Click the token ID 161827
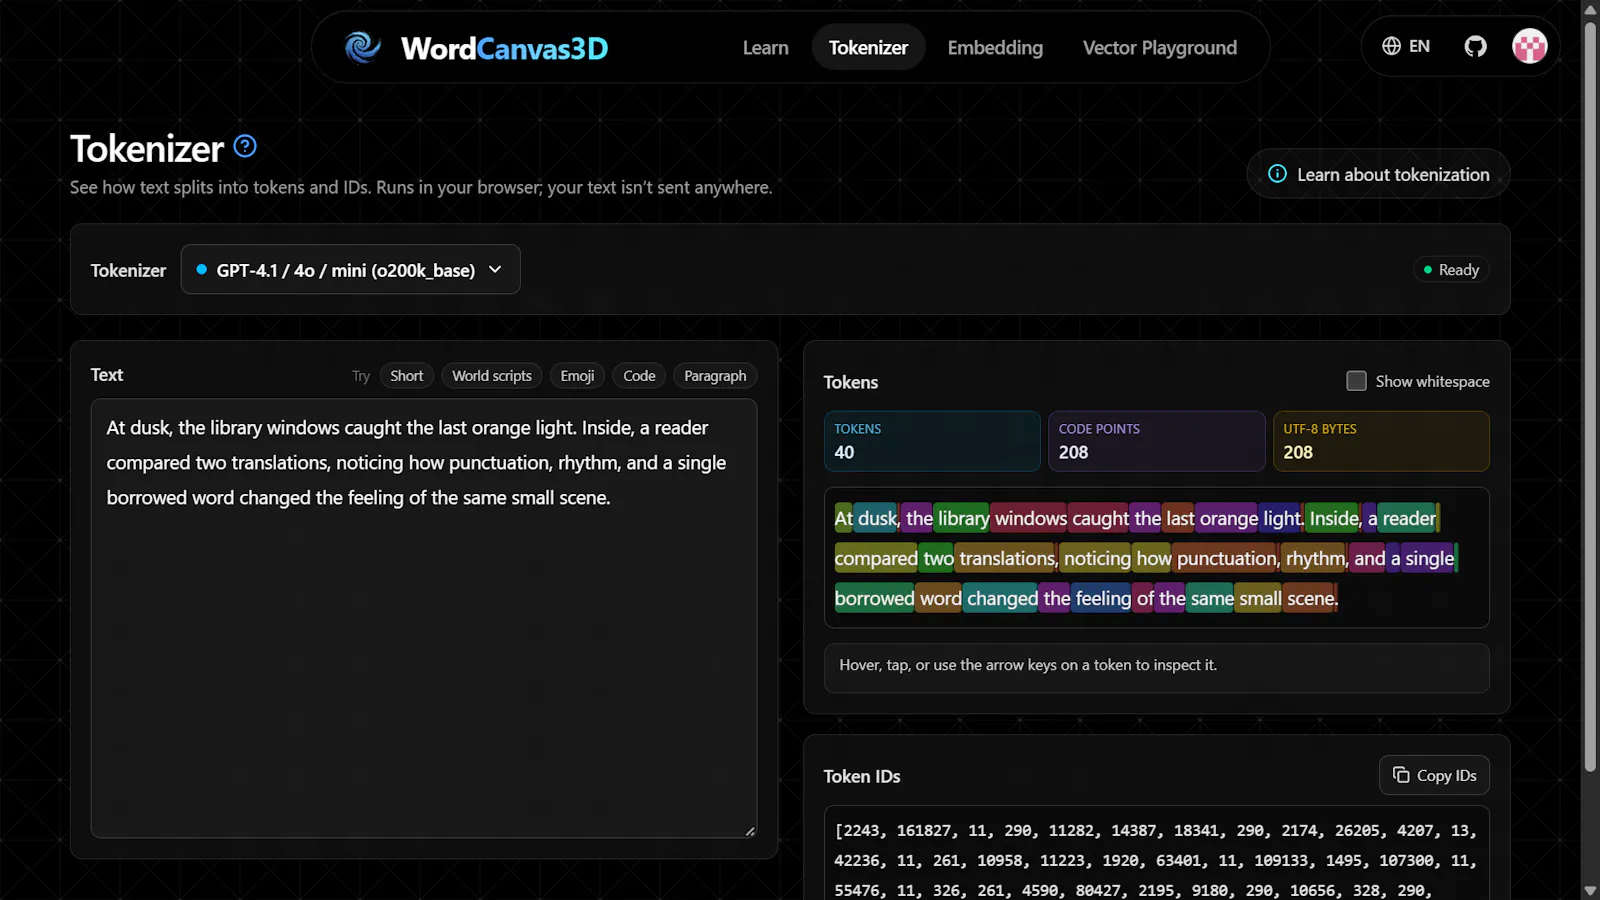 click(924, 830)
